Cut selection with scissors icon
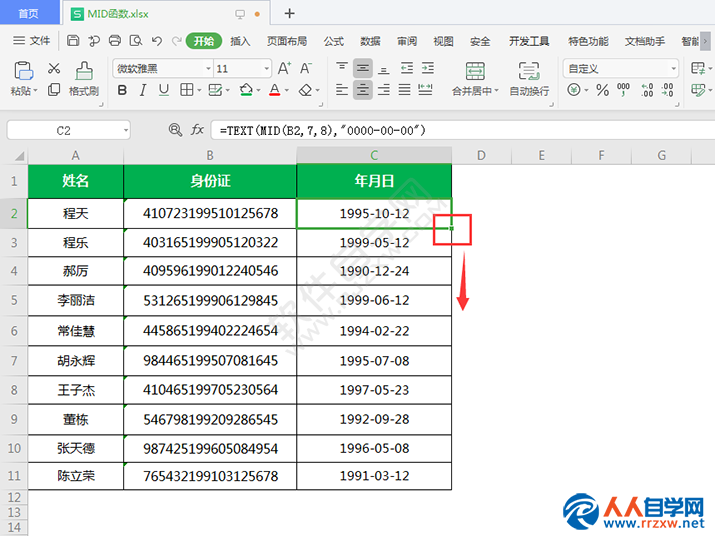 click(54, 68)
